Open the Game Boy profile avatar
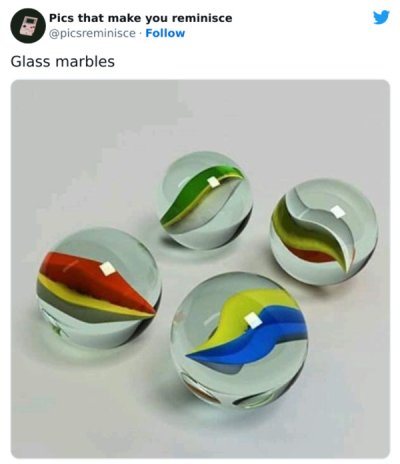Viewport: 400px width, 464px height. pyautogui.click(x=28, y=26)
